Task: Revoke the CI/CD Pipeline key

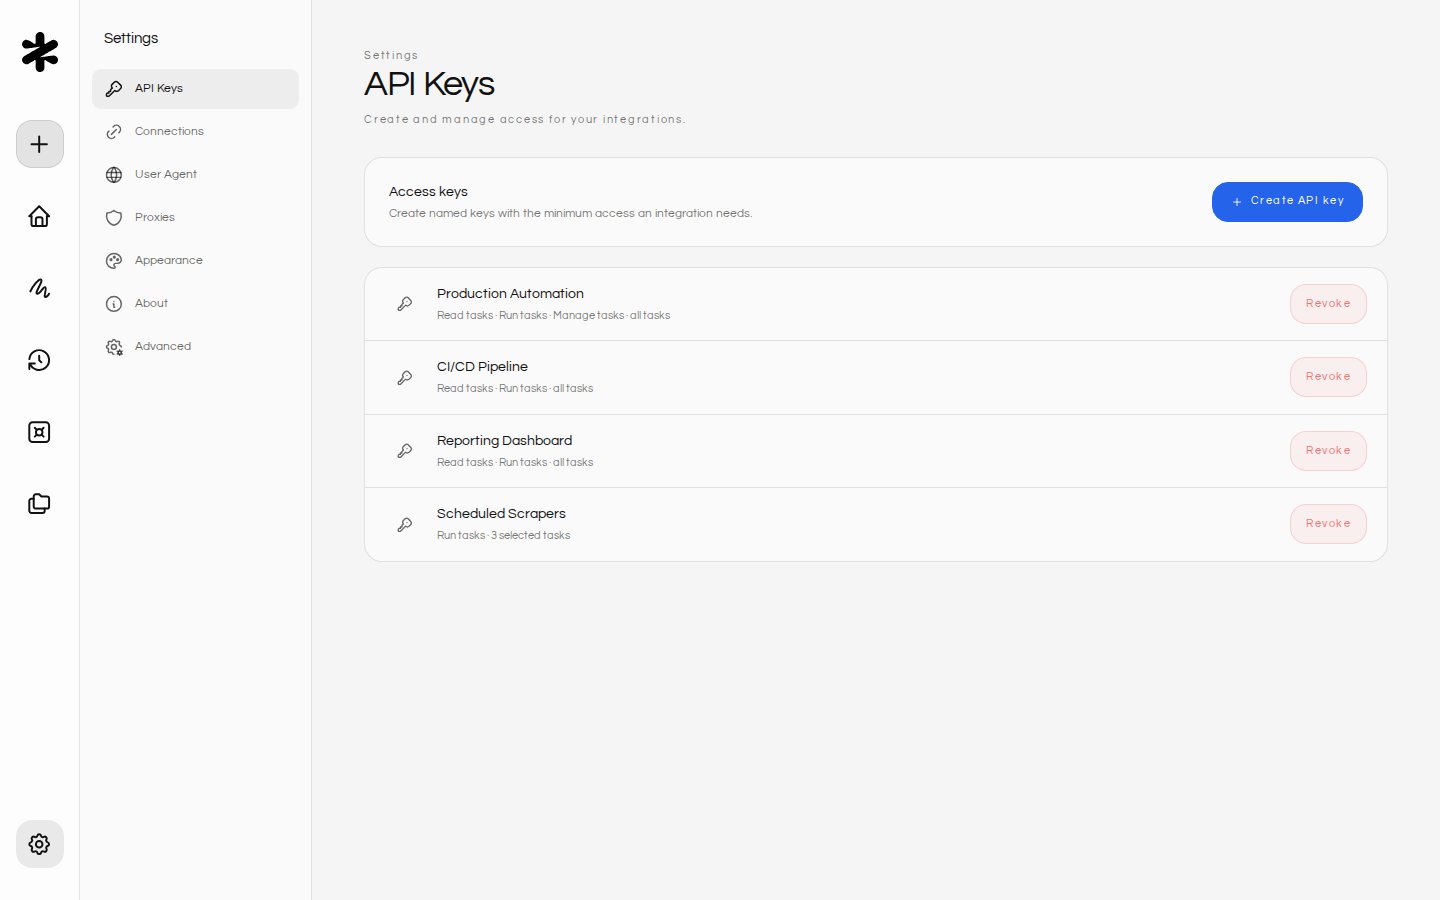Action: click(x=1328, y=377)
